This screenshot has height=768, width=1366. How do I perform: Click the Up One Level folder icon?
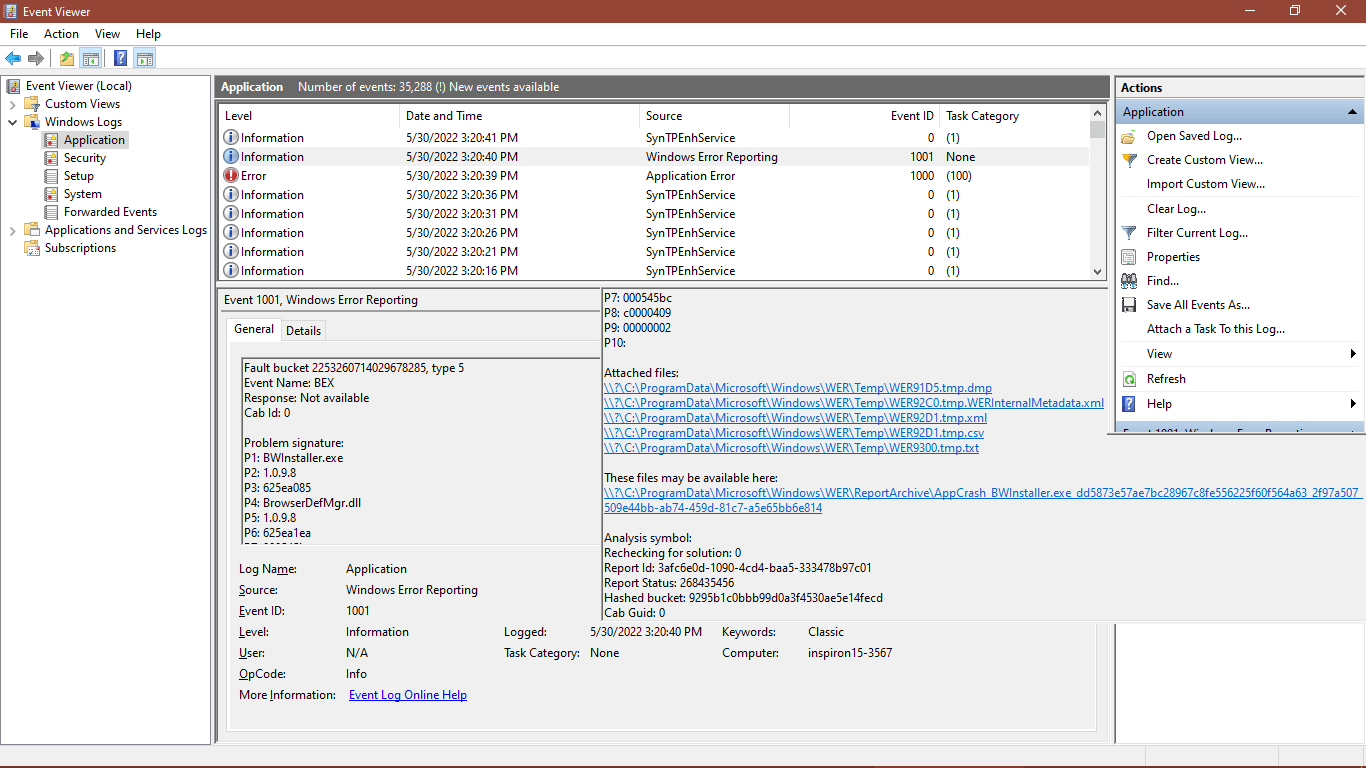66,58
